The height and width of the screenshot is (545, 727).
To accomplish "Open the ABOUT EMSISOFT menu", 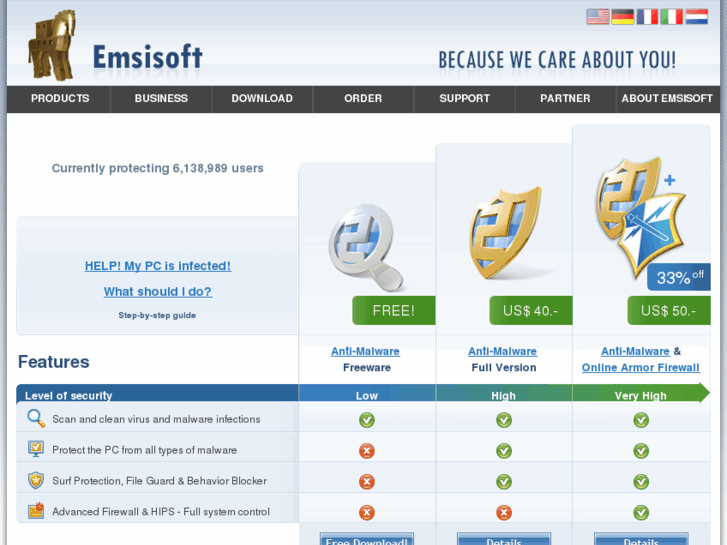I will (667, 98).
